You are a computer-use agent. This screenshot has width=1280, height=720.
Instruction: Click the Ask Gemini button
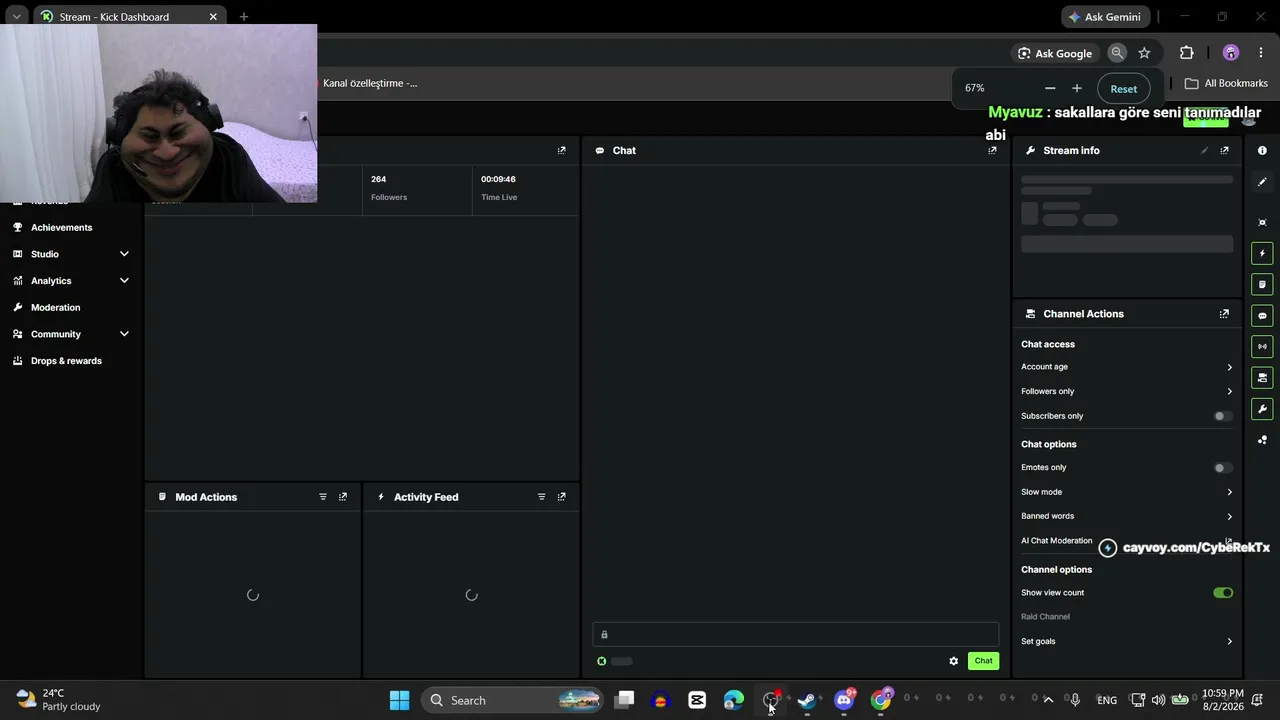click(x=1104, y=17)
